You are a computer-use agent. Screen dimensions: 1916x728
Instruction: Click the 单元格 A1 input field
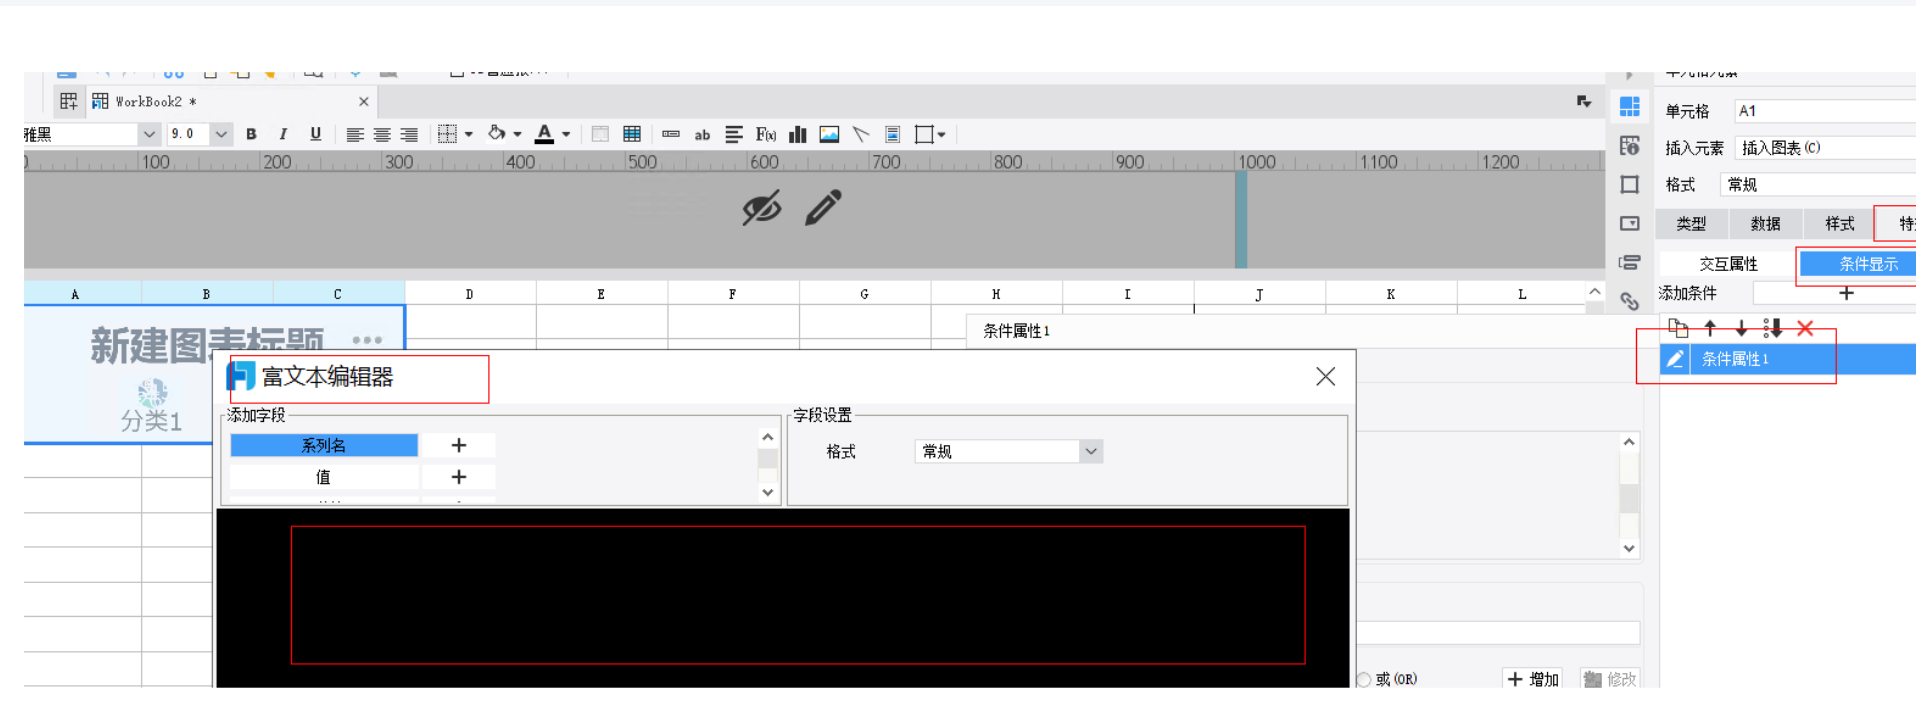[1825, 111]
